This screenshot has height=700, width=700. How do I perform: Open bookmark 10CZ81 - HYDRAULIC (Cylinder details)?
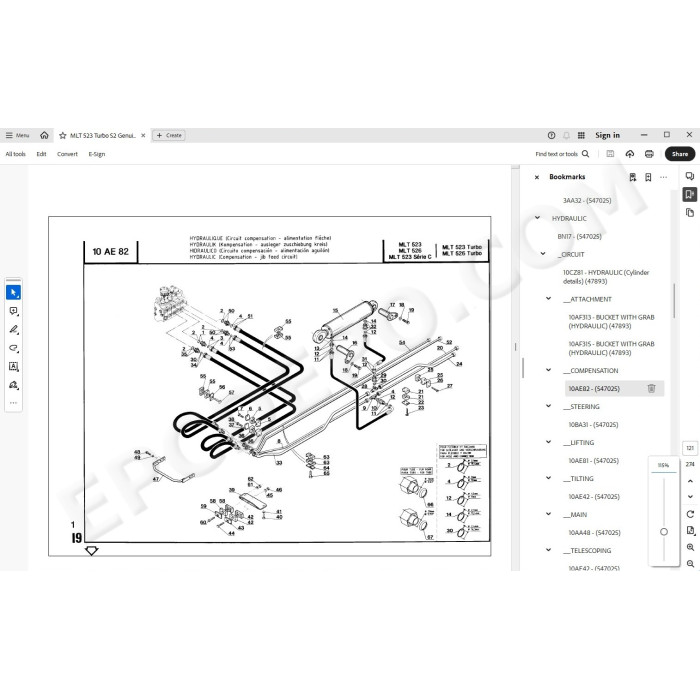click(x=606, y=277)
